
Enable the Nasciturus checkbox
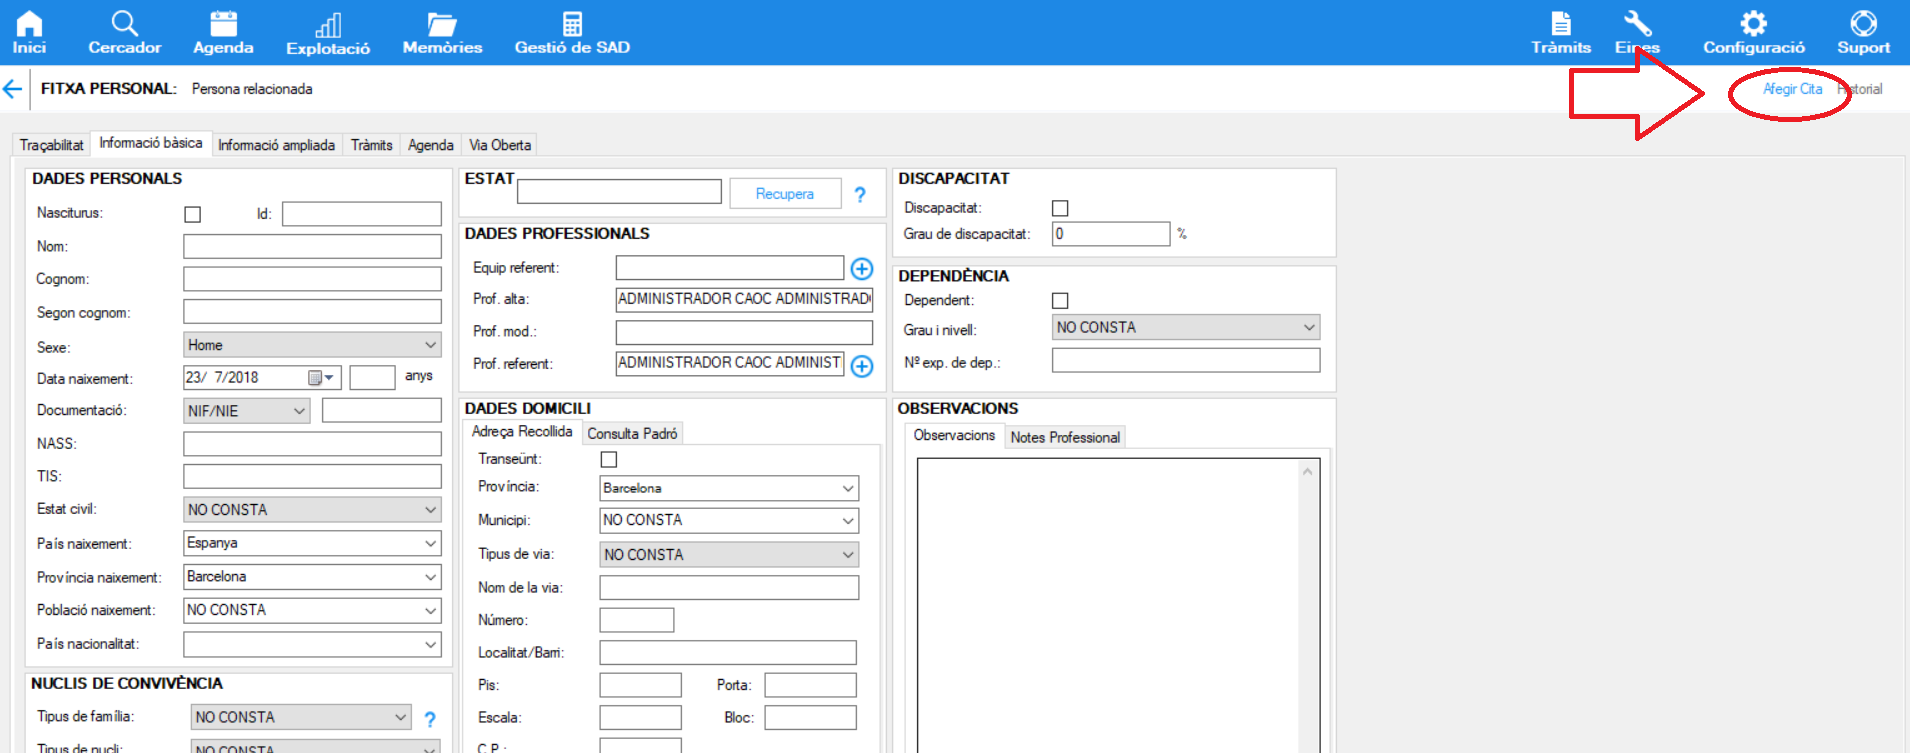click(x=193, y=214)
